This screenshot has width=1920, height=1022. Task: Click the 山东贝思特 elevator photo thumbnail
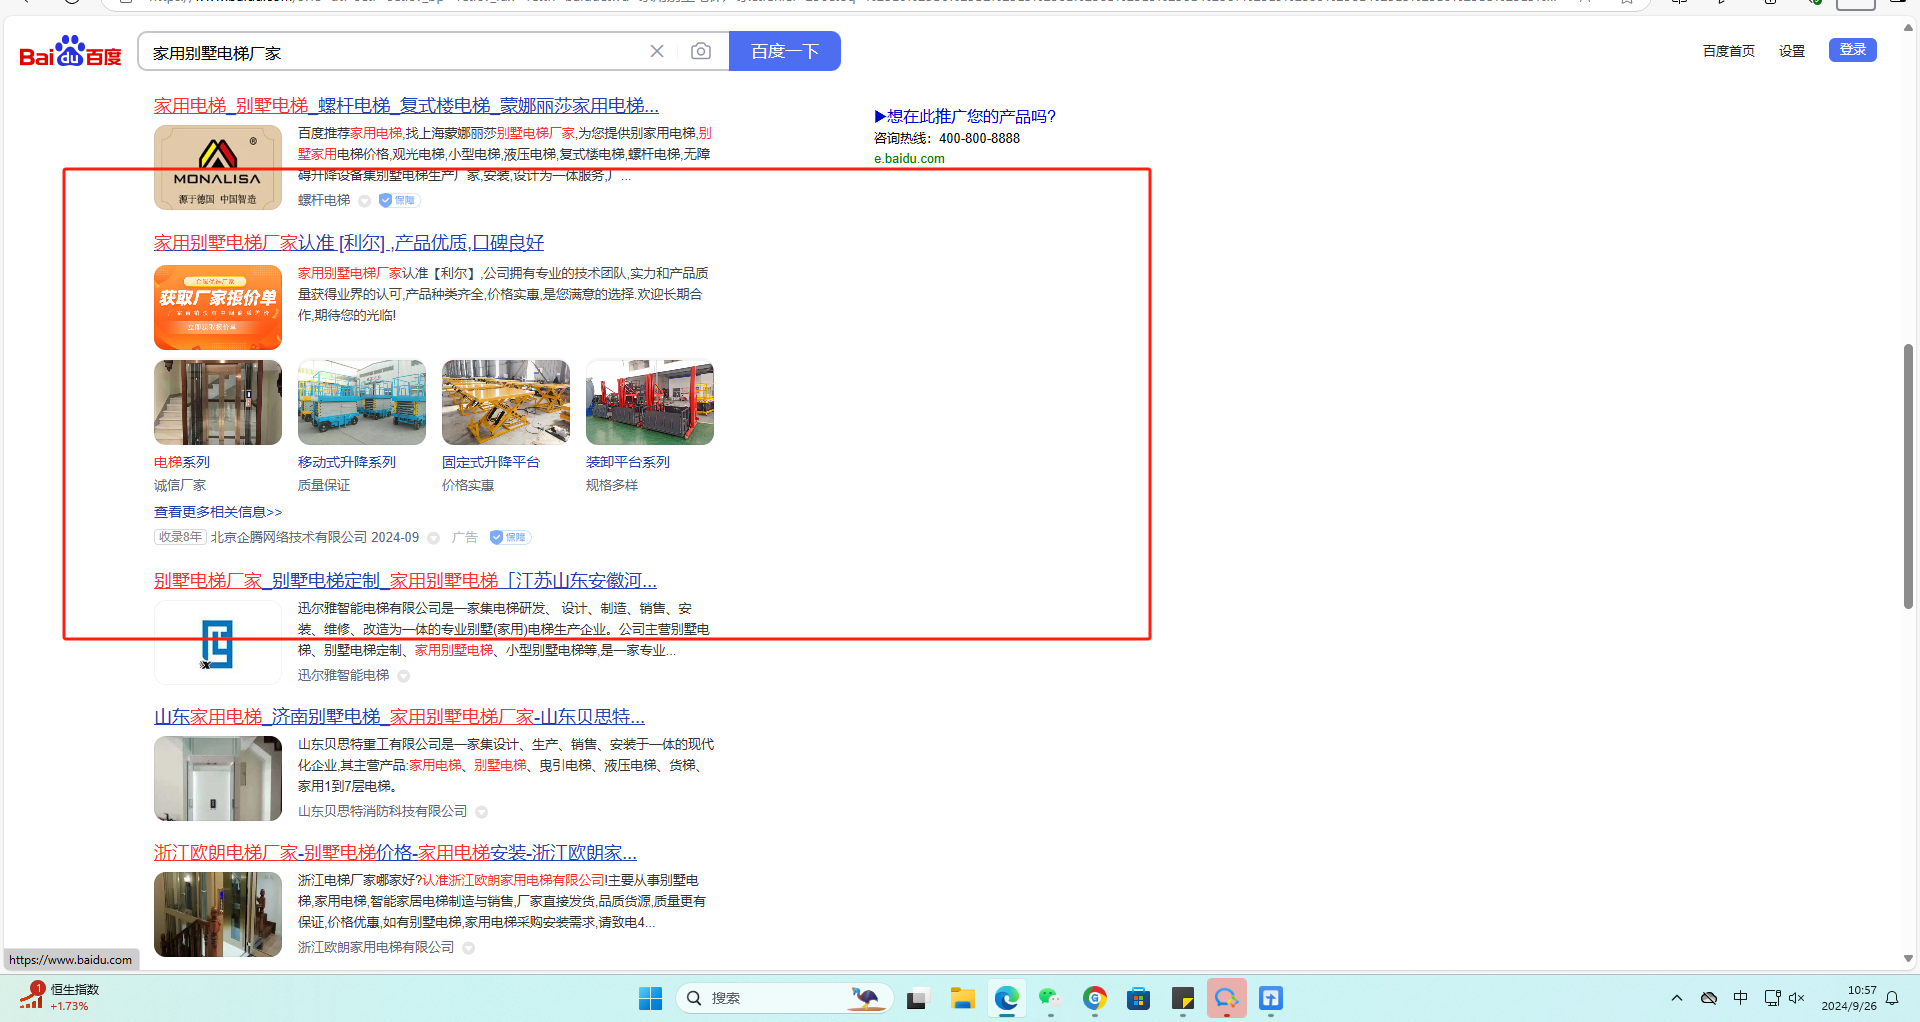click(218, 779)
